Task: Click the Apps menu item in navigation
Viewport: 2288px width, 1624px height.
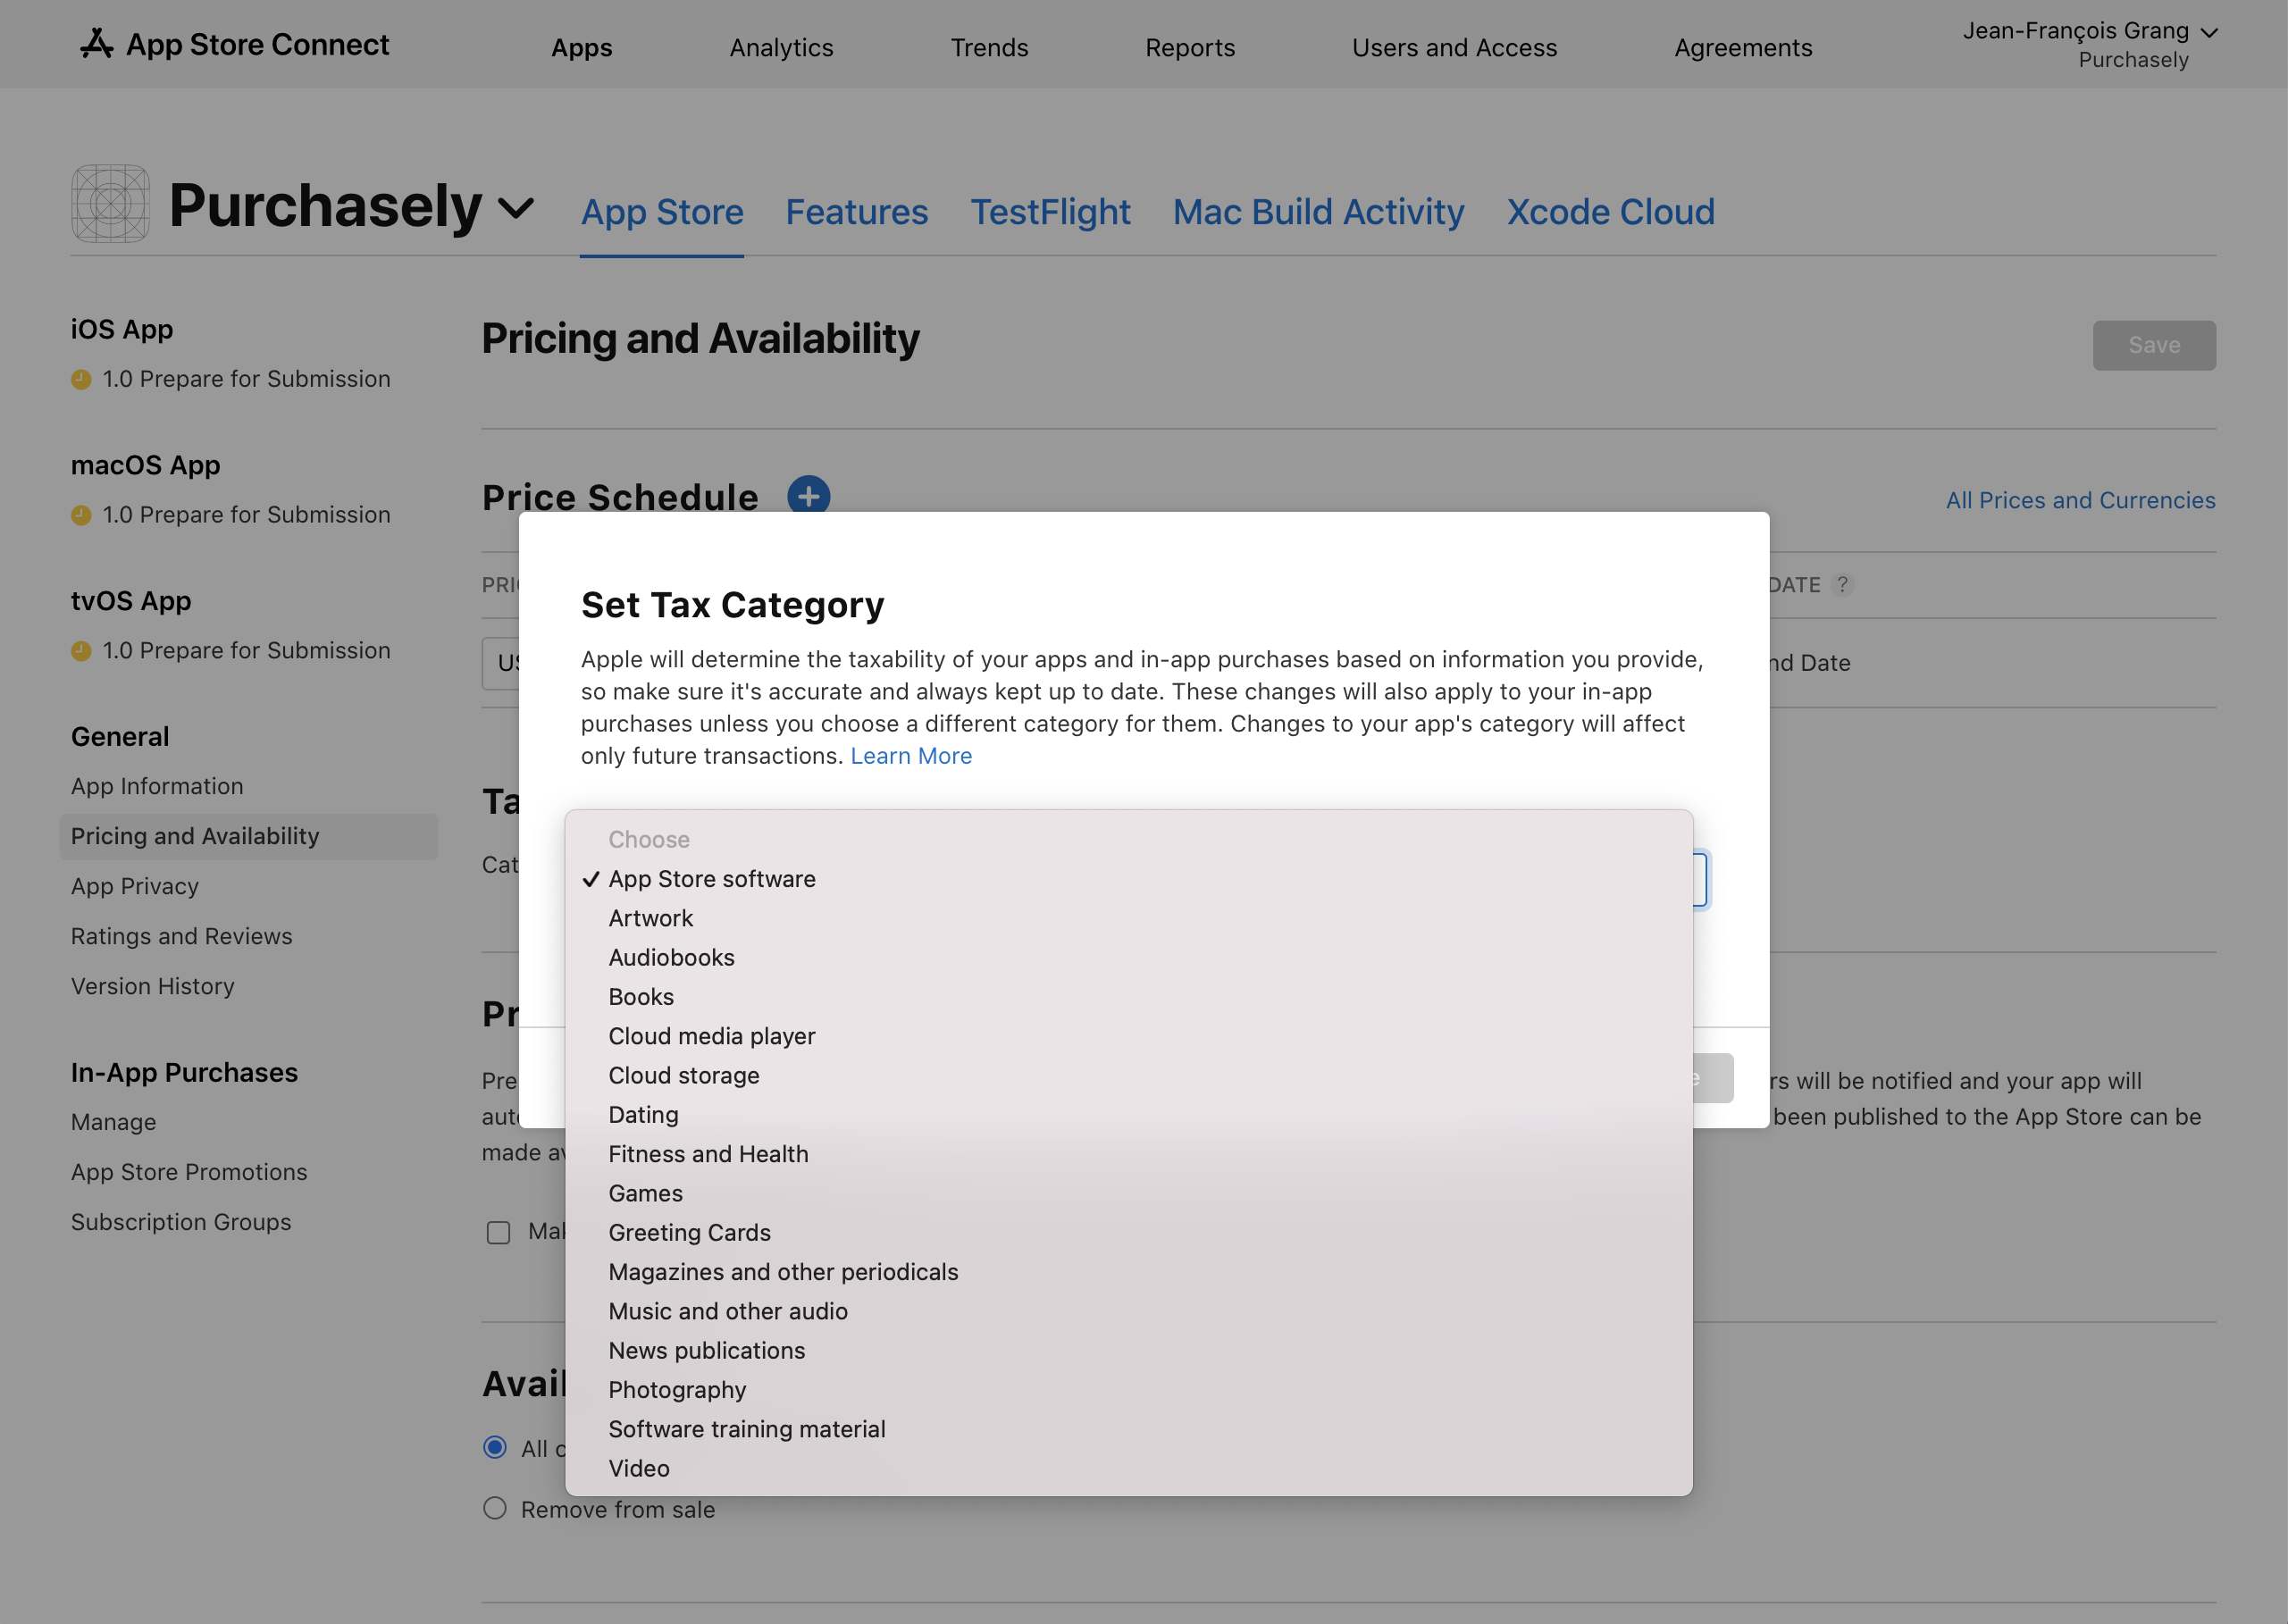Action: click(x=580, y=47)
